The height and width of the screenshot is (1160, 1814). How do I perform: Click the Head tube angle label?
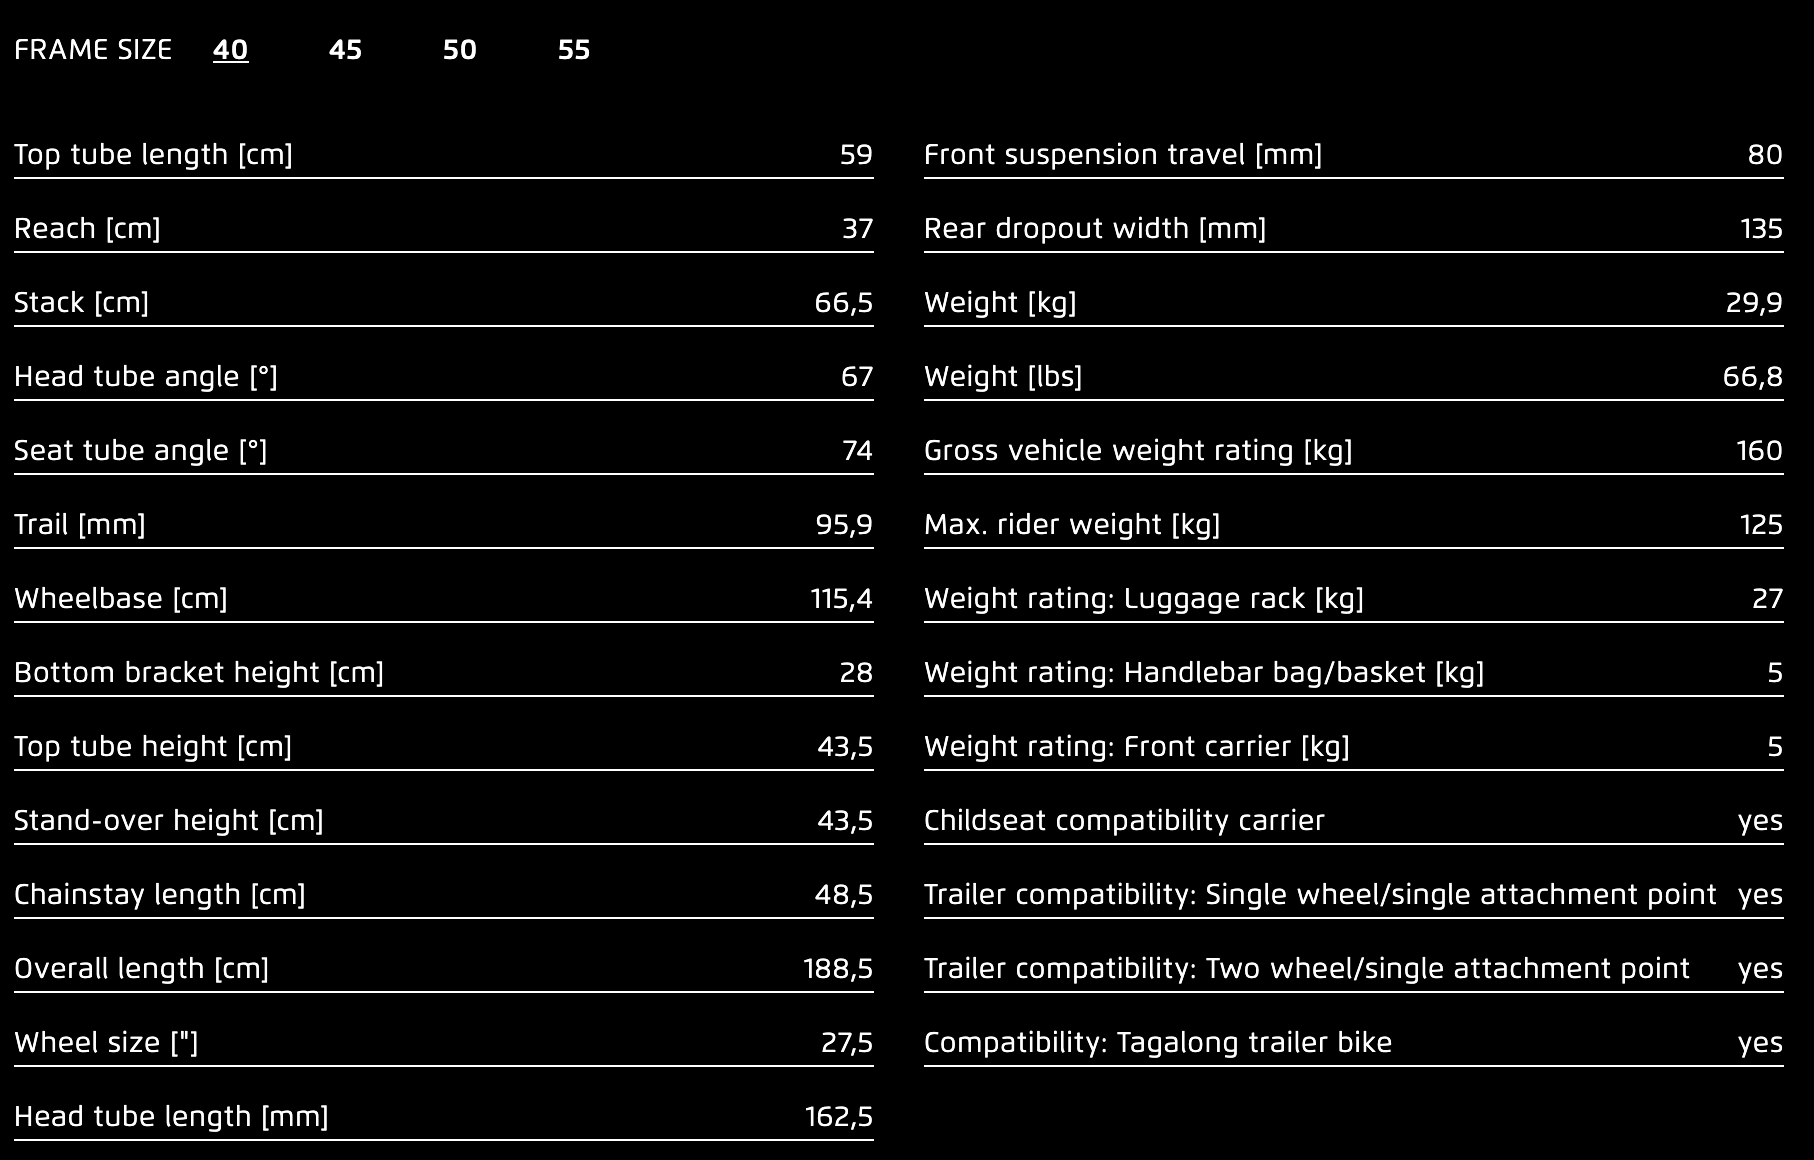tap(146, 377)
